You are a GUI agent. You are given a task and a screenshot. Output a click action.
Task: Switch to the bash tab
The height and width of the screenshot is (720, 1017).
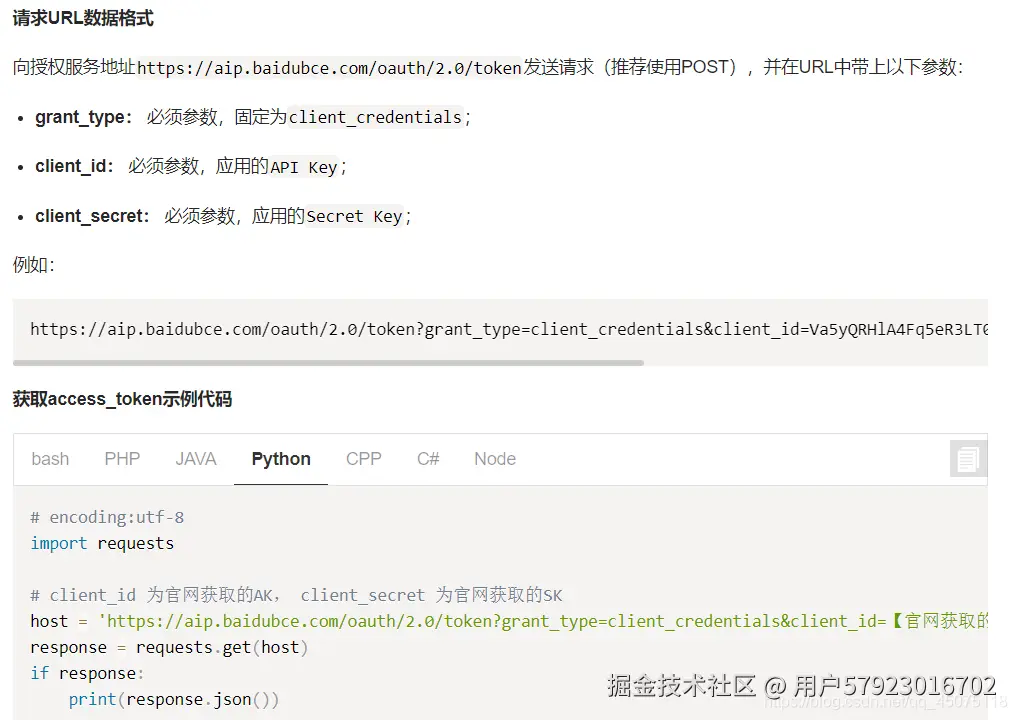50,459
